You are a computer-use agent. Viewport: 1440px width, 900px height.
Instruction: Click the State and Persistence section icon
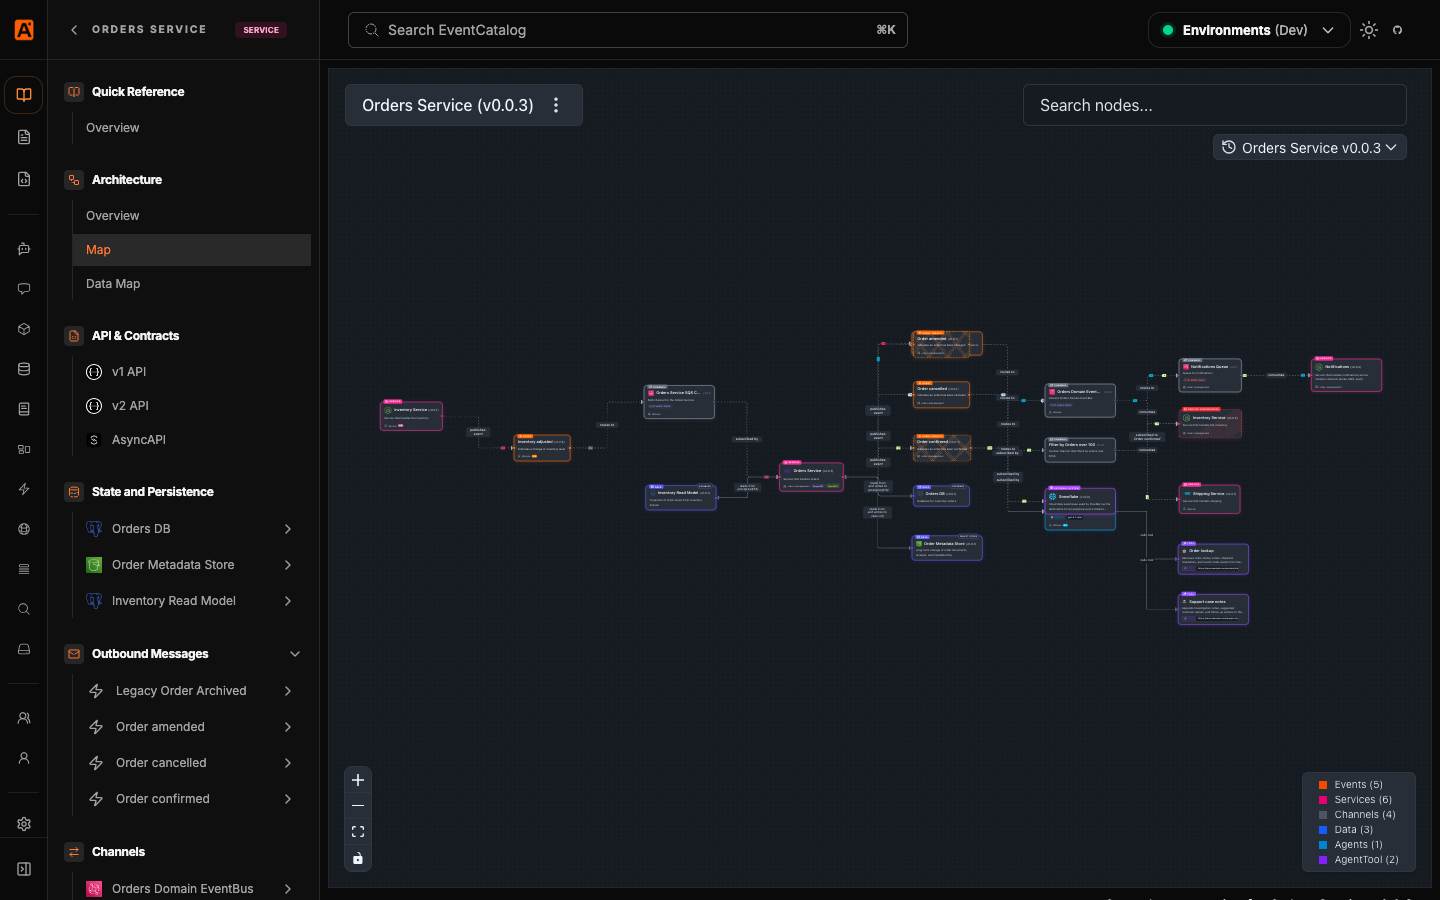pyautogui.click(x=74, y=492)
